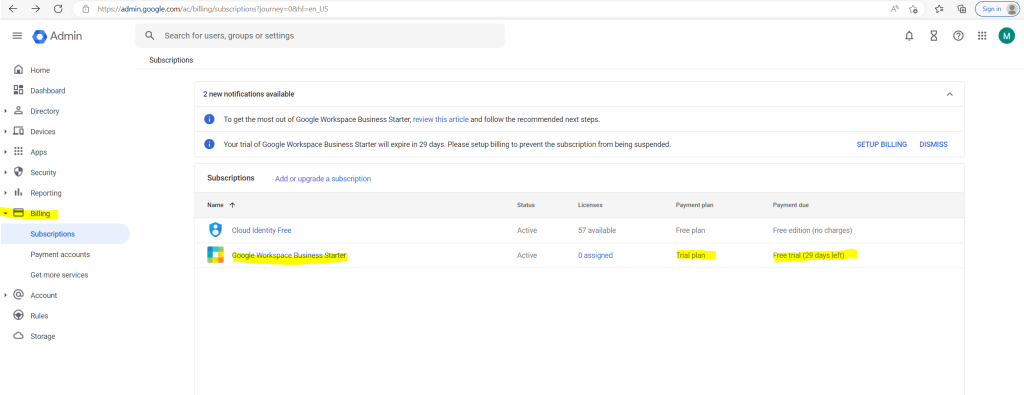Collapse the notifications panel chevron
Screen dimensions: 1024x395
tap(950, 94)
